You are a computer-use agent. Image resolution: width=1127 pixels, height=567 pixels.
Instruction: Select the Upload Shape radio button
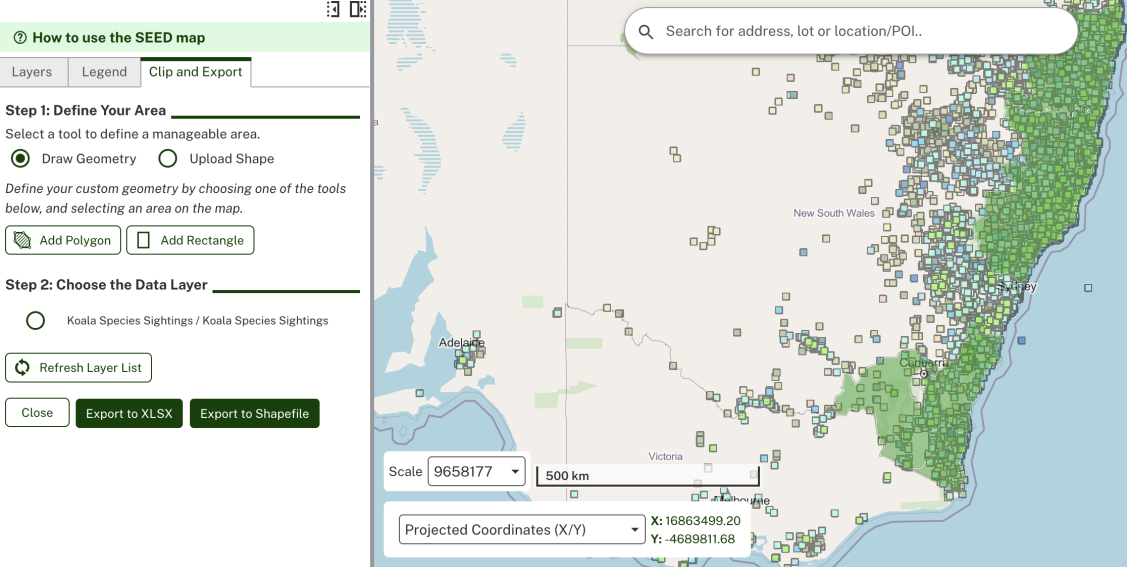click(167, 159)
